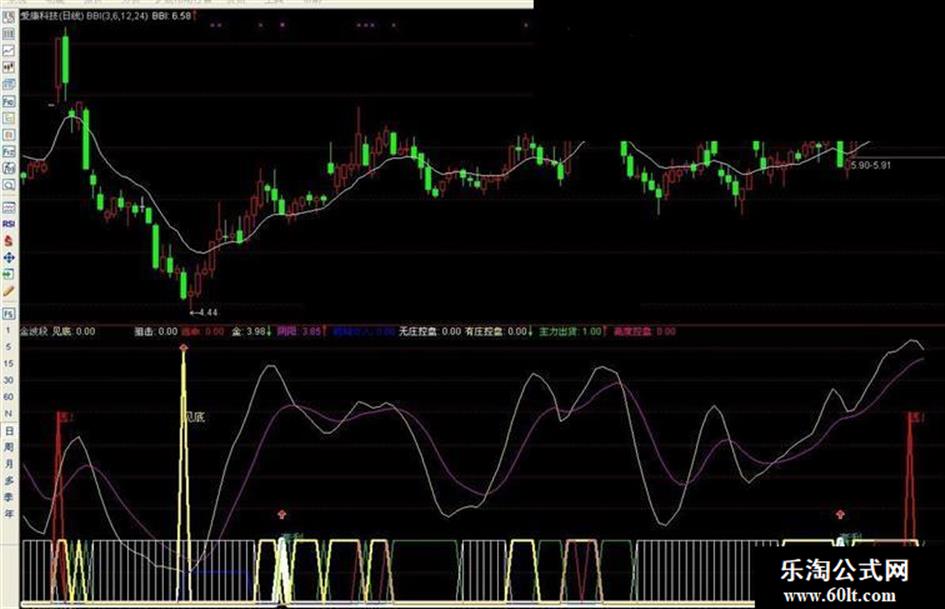945x609 pixels.
Task: Click the 金: 3.98 indicator value
Action: (249, 331)
